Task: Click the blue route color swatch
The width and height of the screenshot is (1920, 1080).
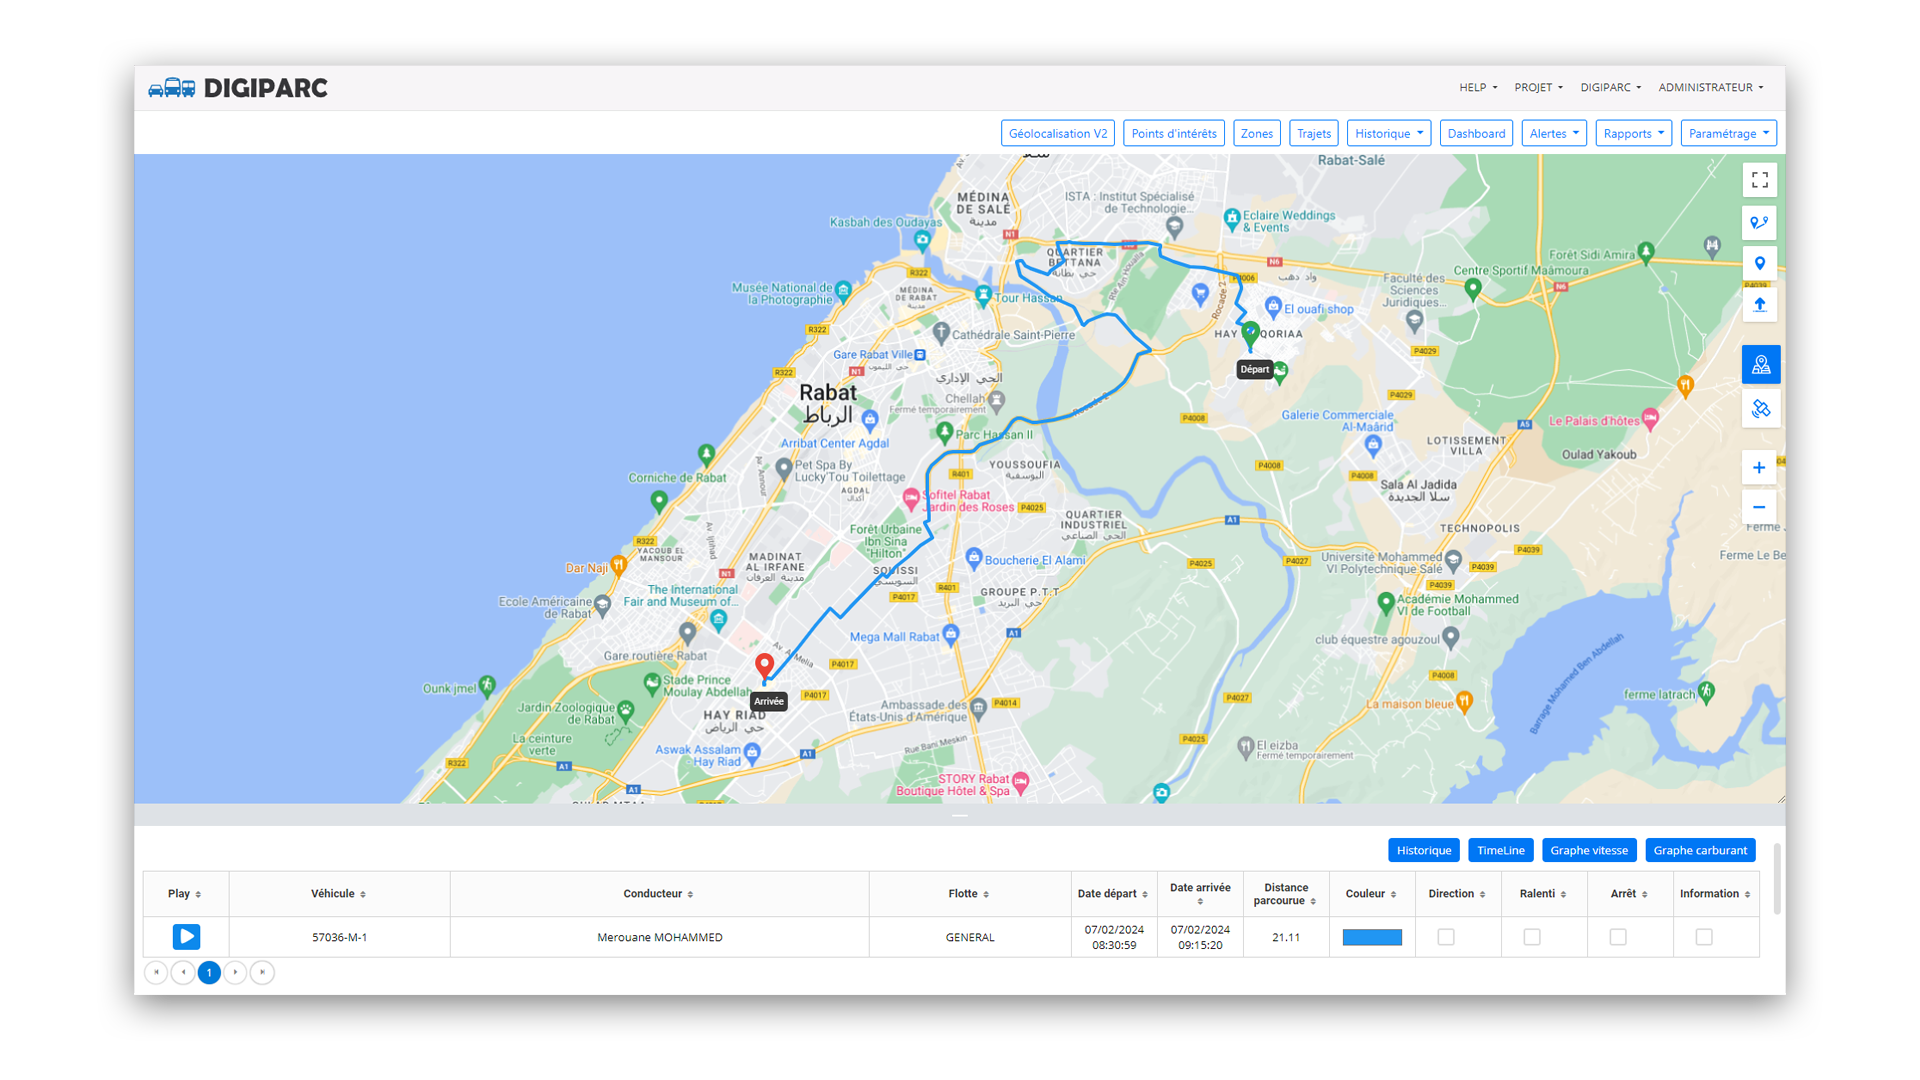Action: point(1372,937)
